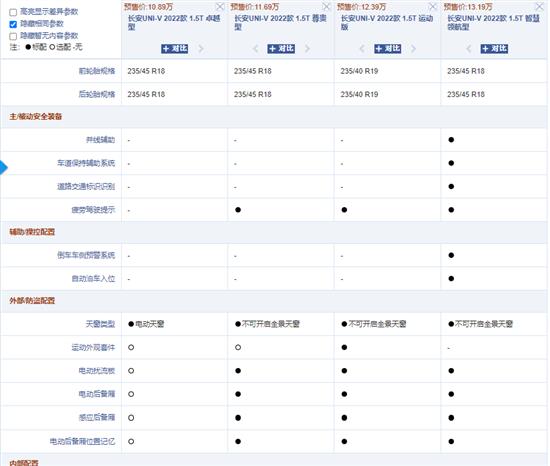Move 尊贵型 column right with its arrow

coord(307,48)
